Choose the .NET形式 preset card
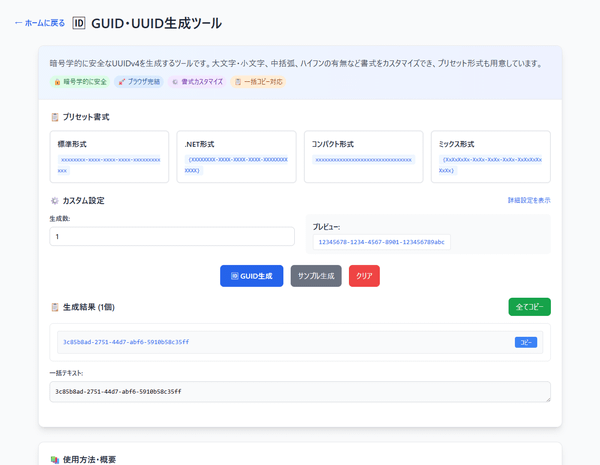The image size is (600, 465). [236, 157]
